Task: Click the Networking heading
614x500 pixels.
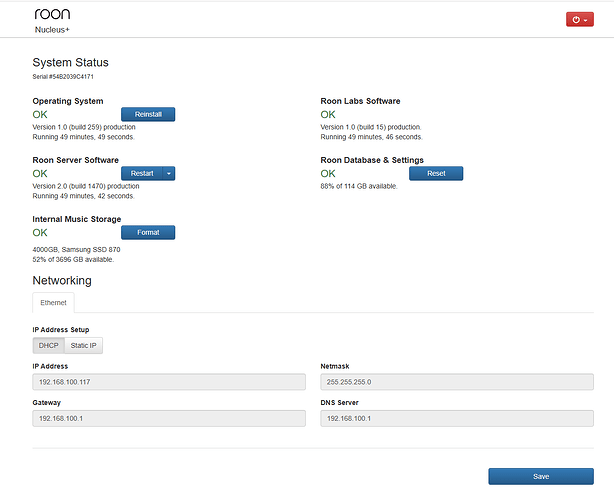Action: 62,281
